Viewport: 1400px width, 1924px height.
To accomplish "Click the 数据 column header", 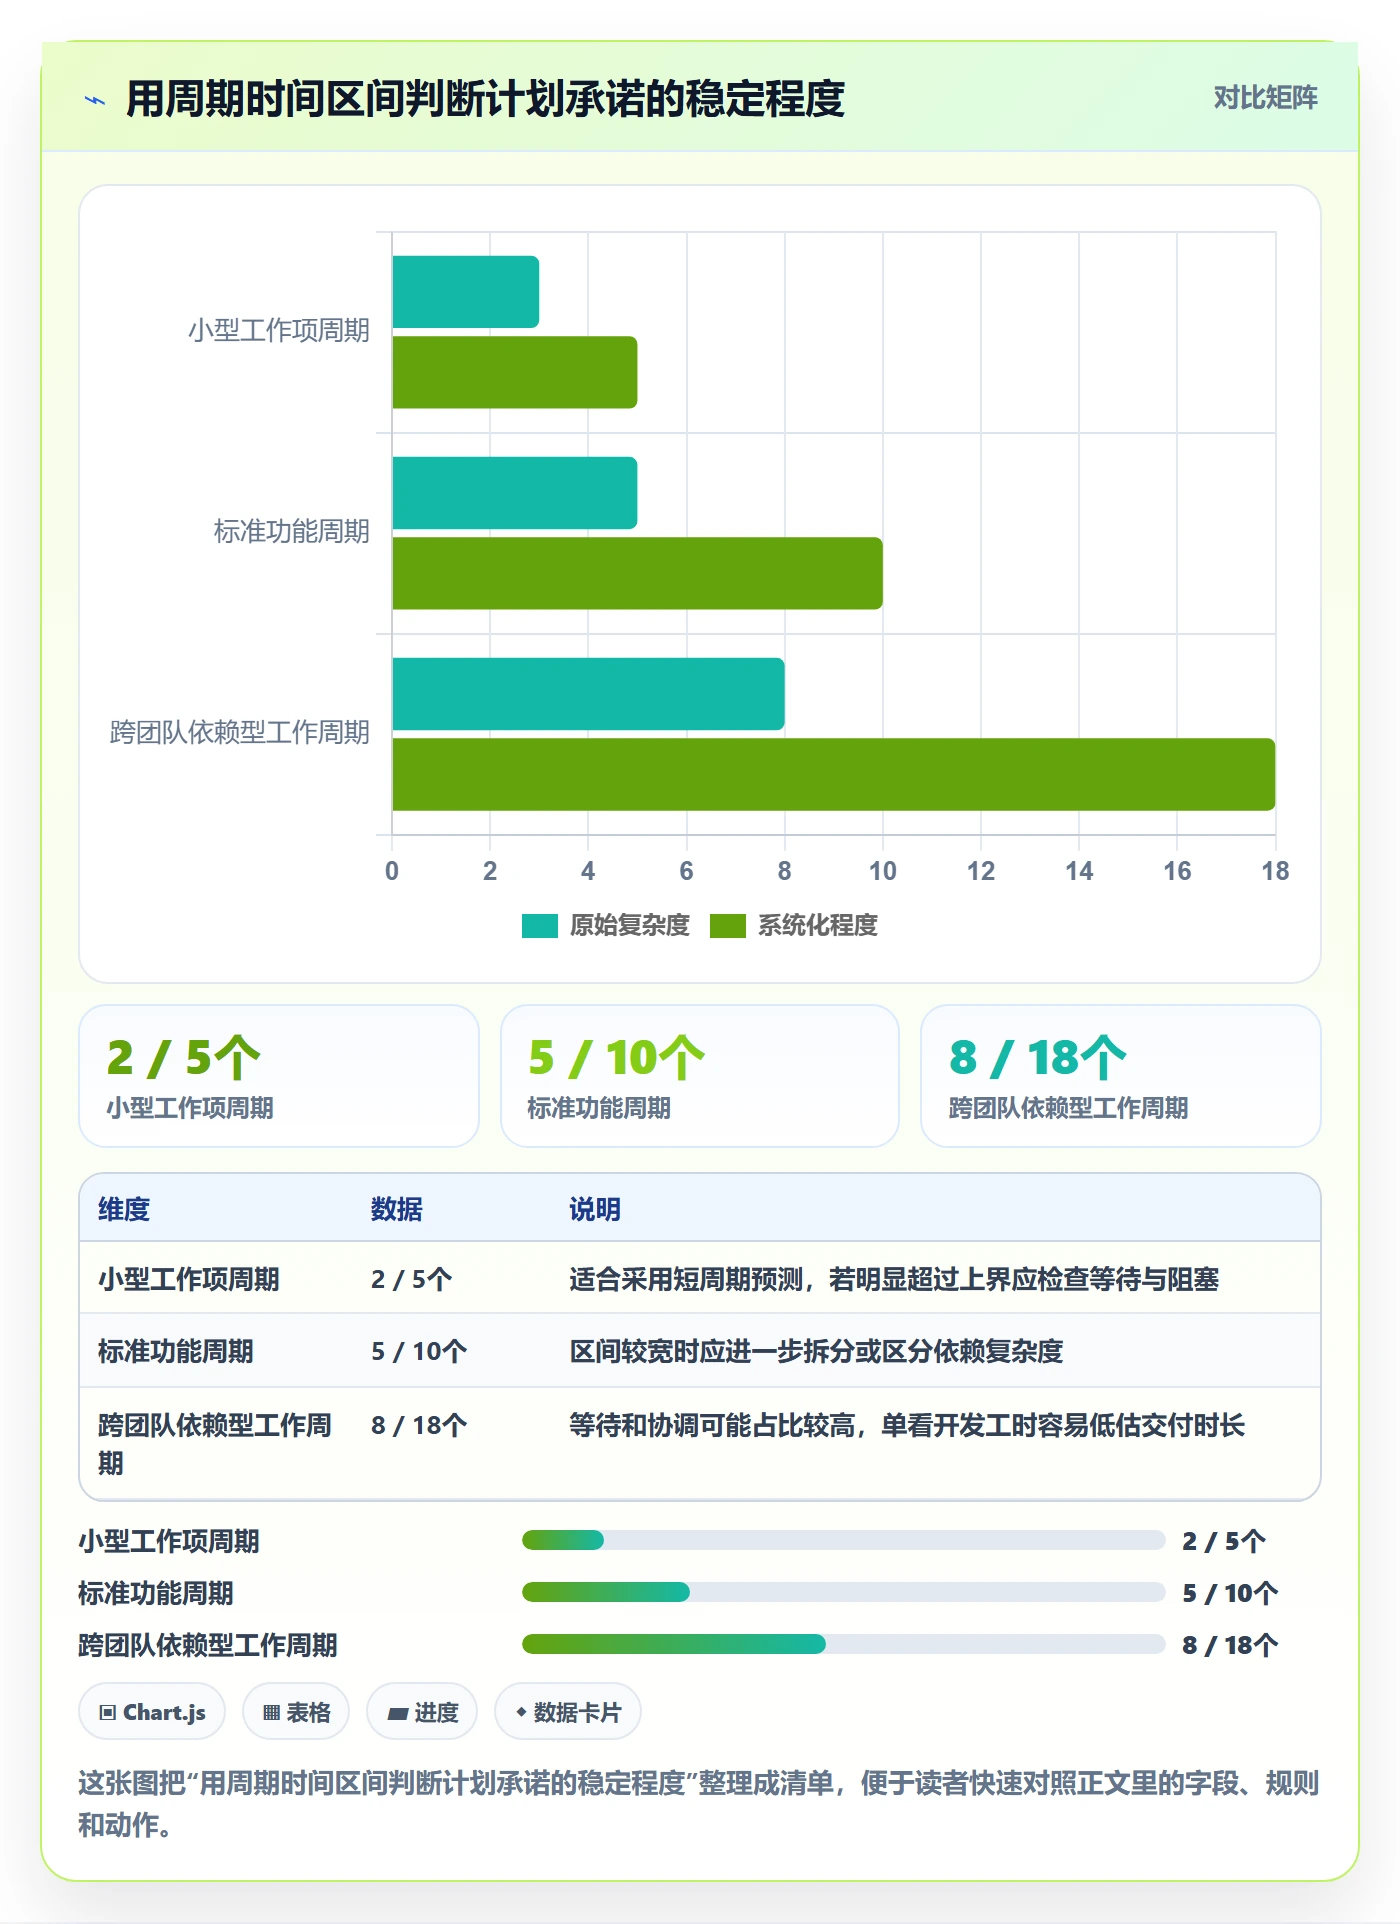I will [397, 1209].
